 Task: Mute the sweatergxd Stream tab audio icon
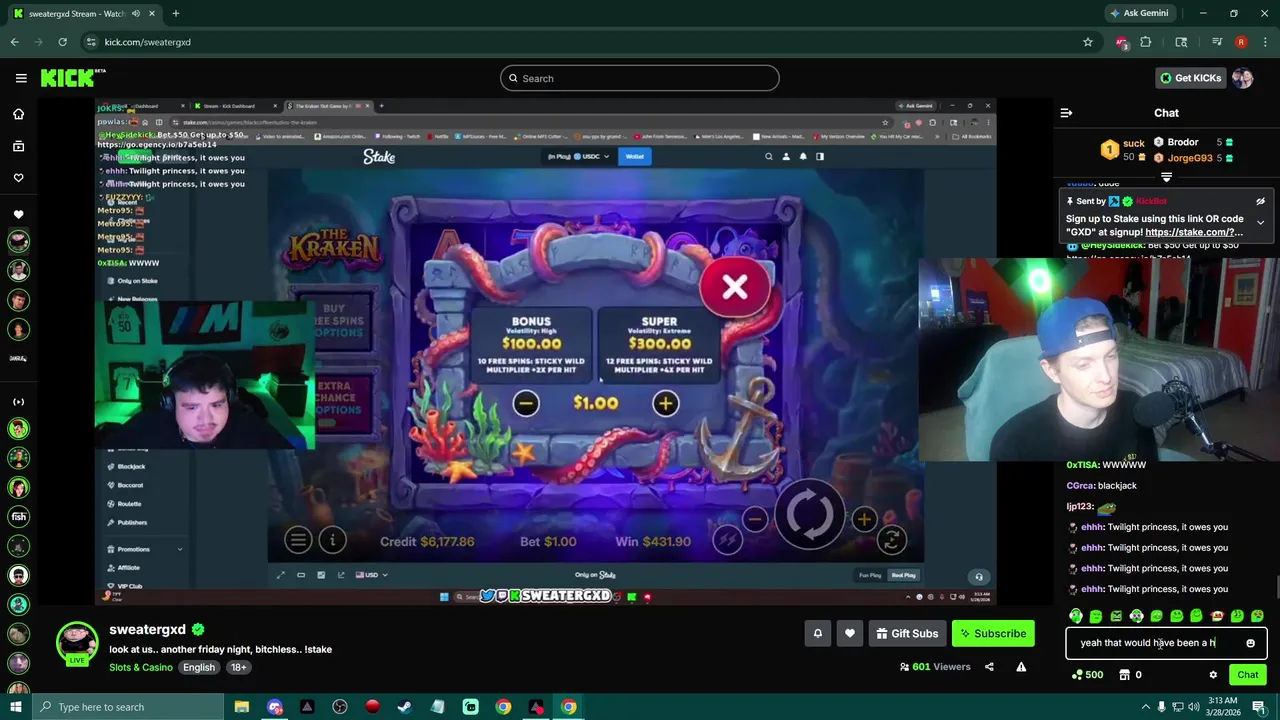coord(136,13)
